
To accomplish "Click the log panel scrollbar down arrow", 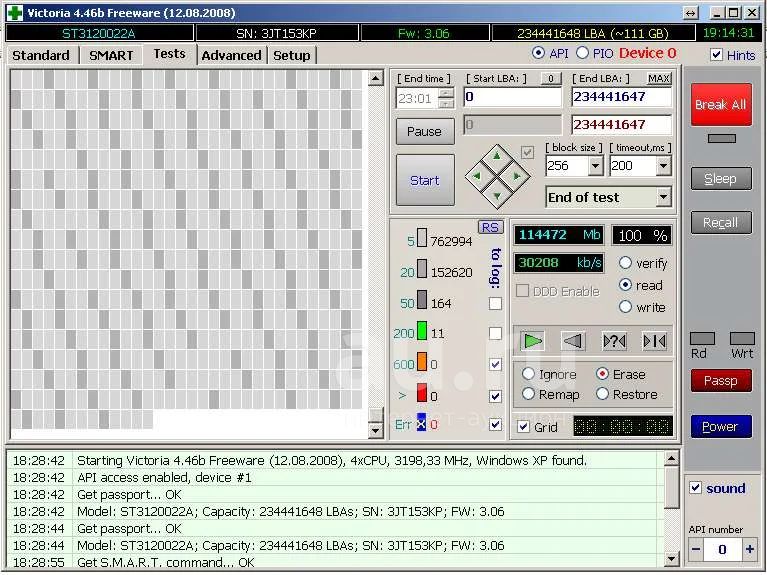I will click(x=671, y=558).
